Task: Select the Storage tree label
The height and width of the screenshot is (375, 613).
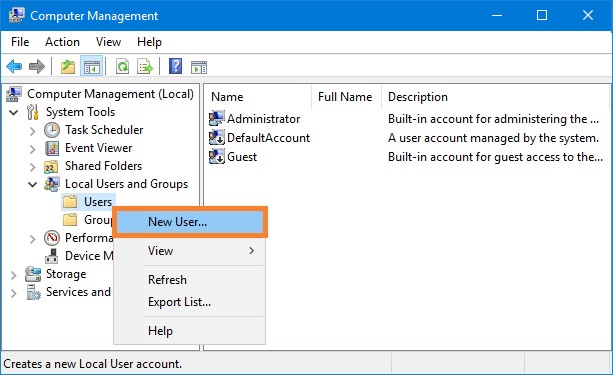Action: [66, 274]
